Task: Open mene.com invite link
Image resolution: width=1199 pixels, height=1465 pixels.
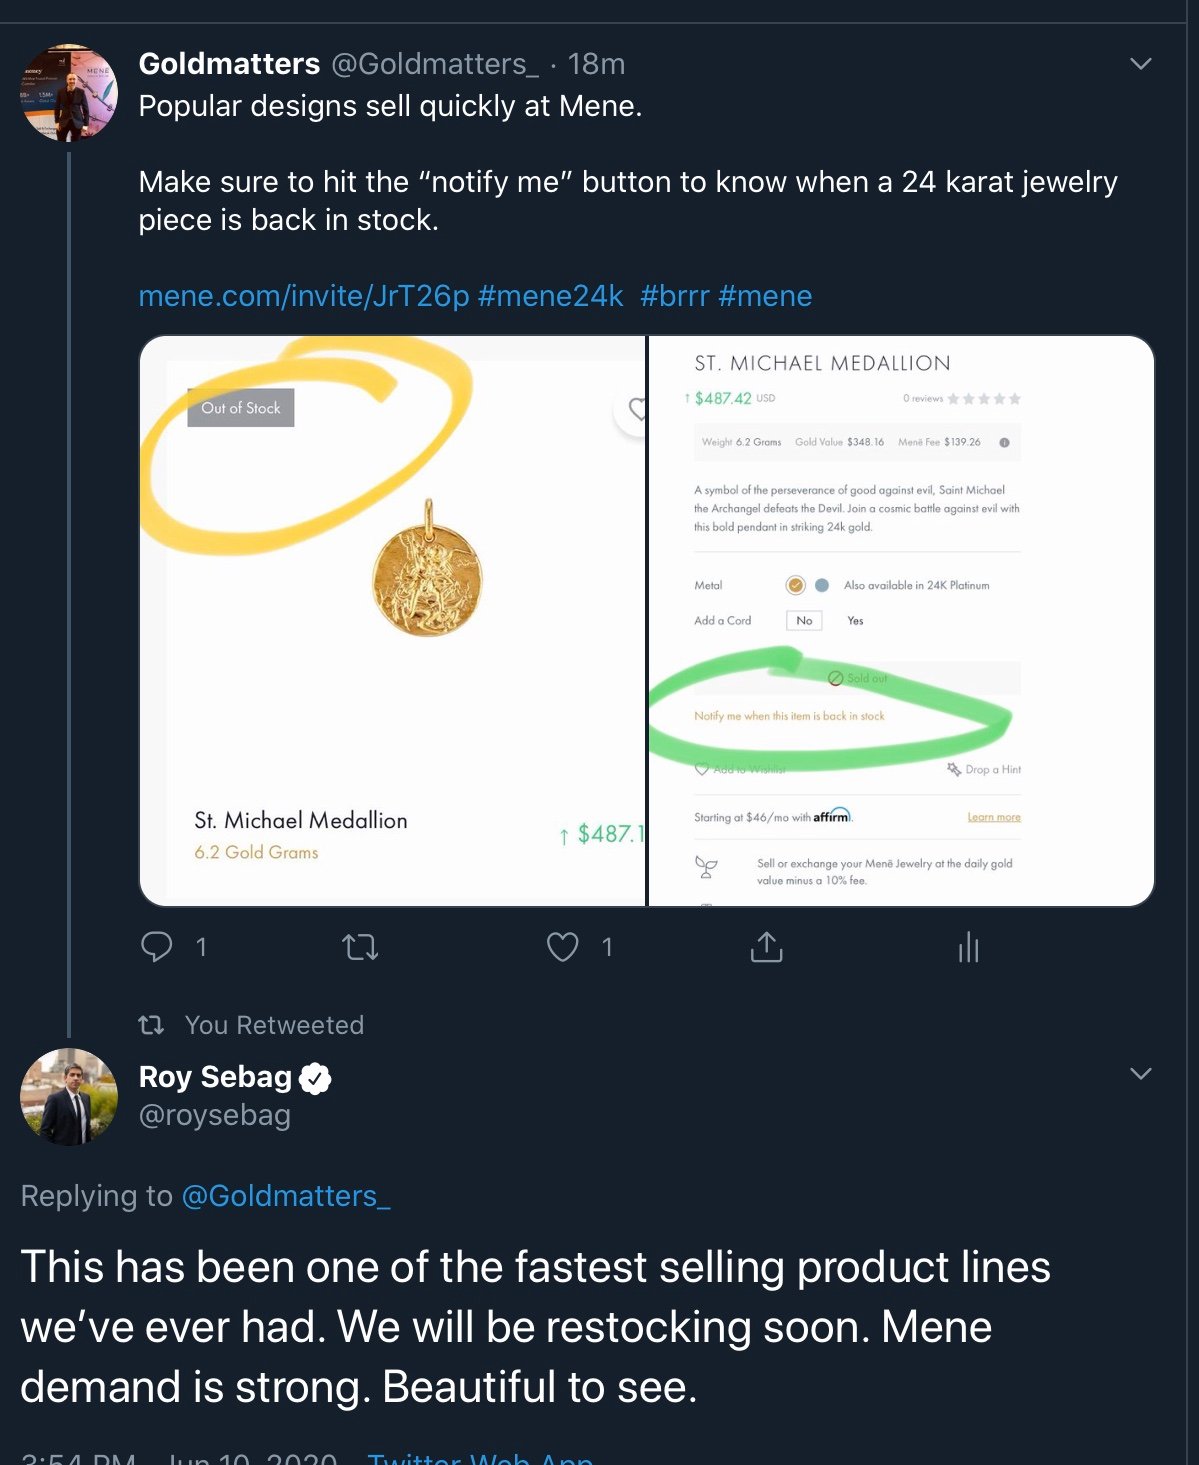Action: [x=304, y=296]
